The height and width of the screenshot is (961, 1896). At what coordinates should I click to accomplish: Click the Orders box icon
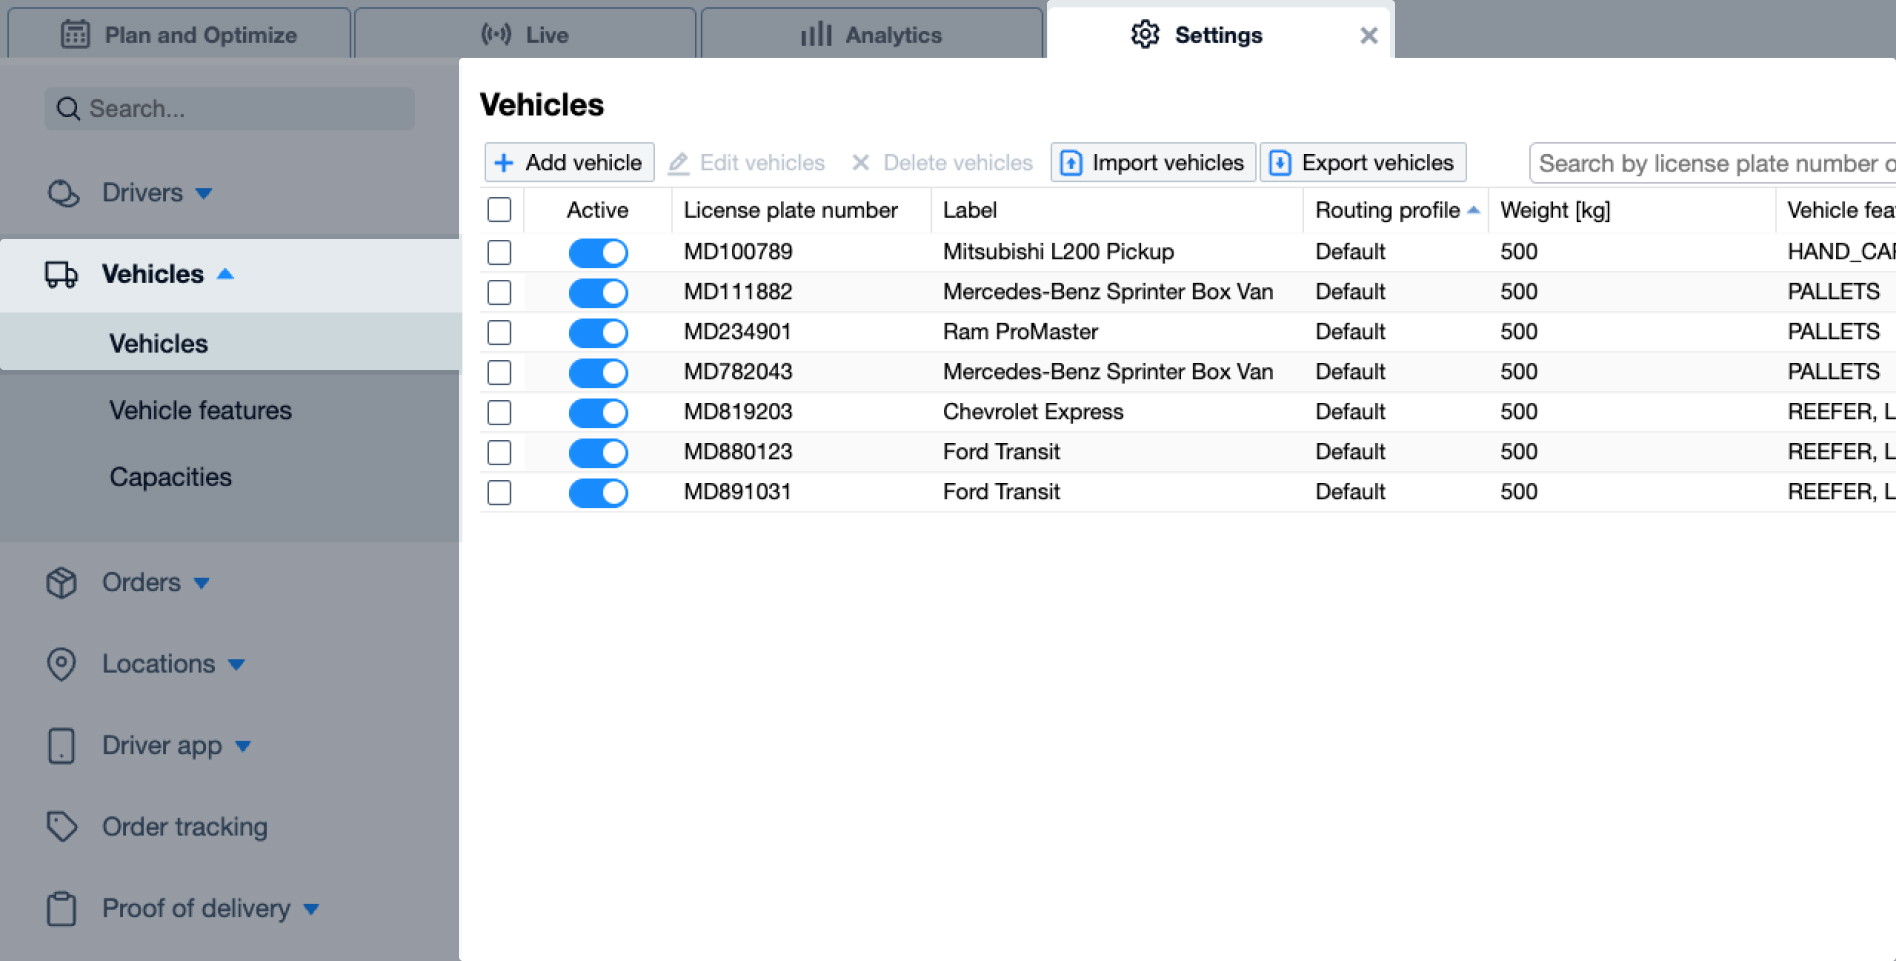(62, 583)
